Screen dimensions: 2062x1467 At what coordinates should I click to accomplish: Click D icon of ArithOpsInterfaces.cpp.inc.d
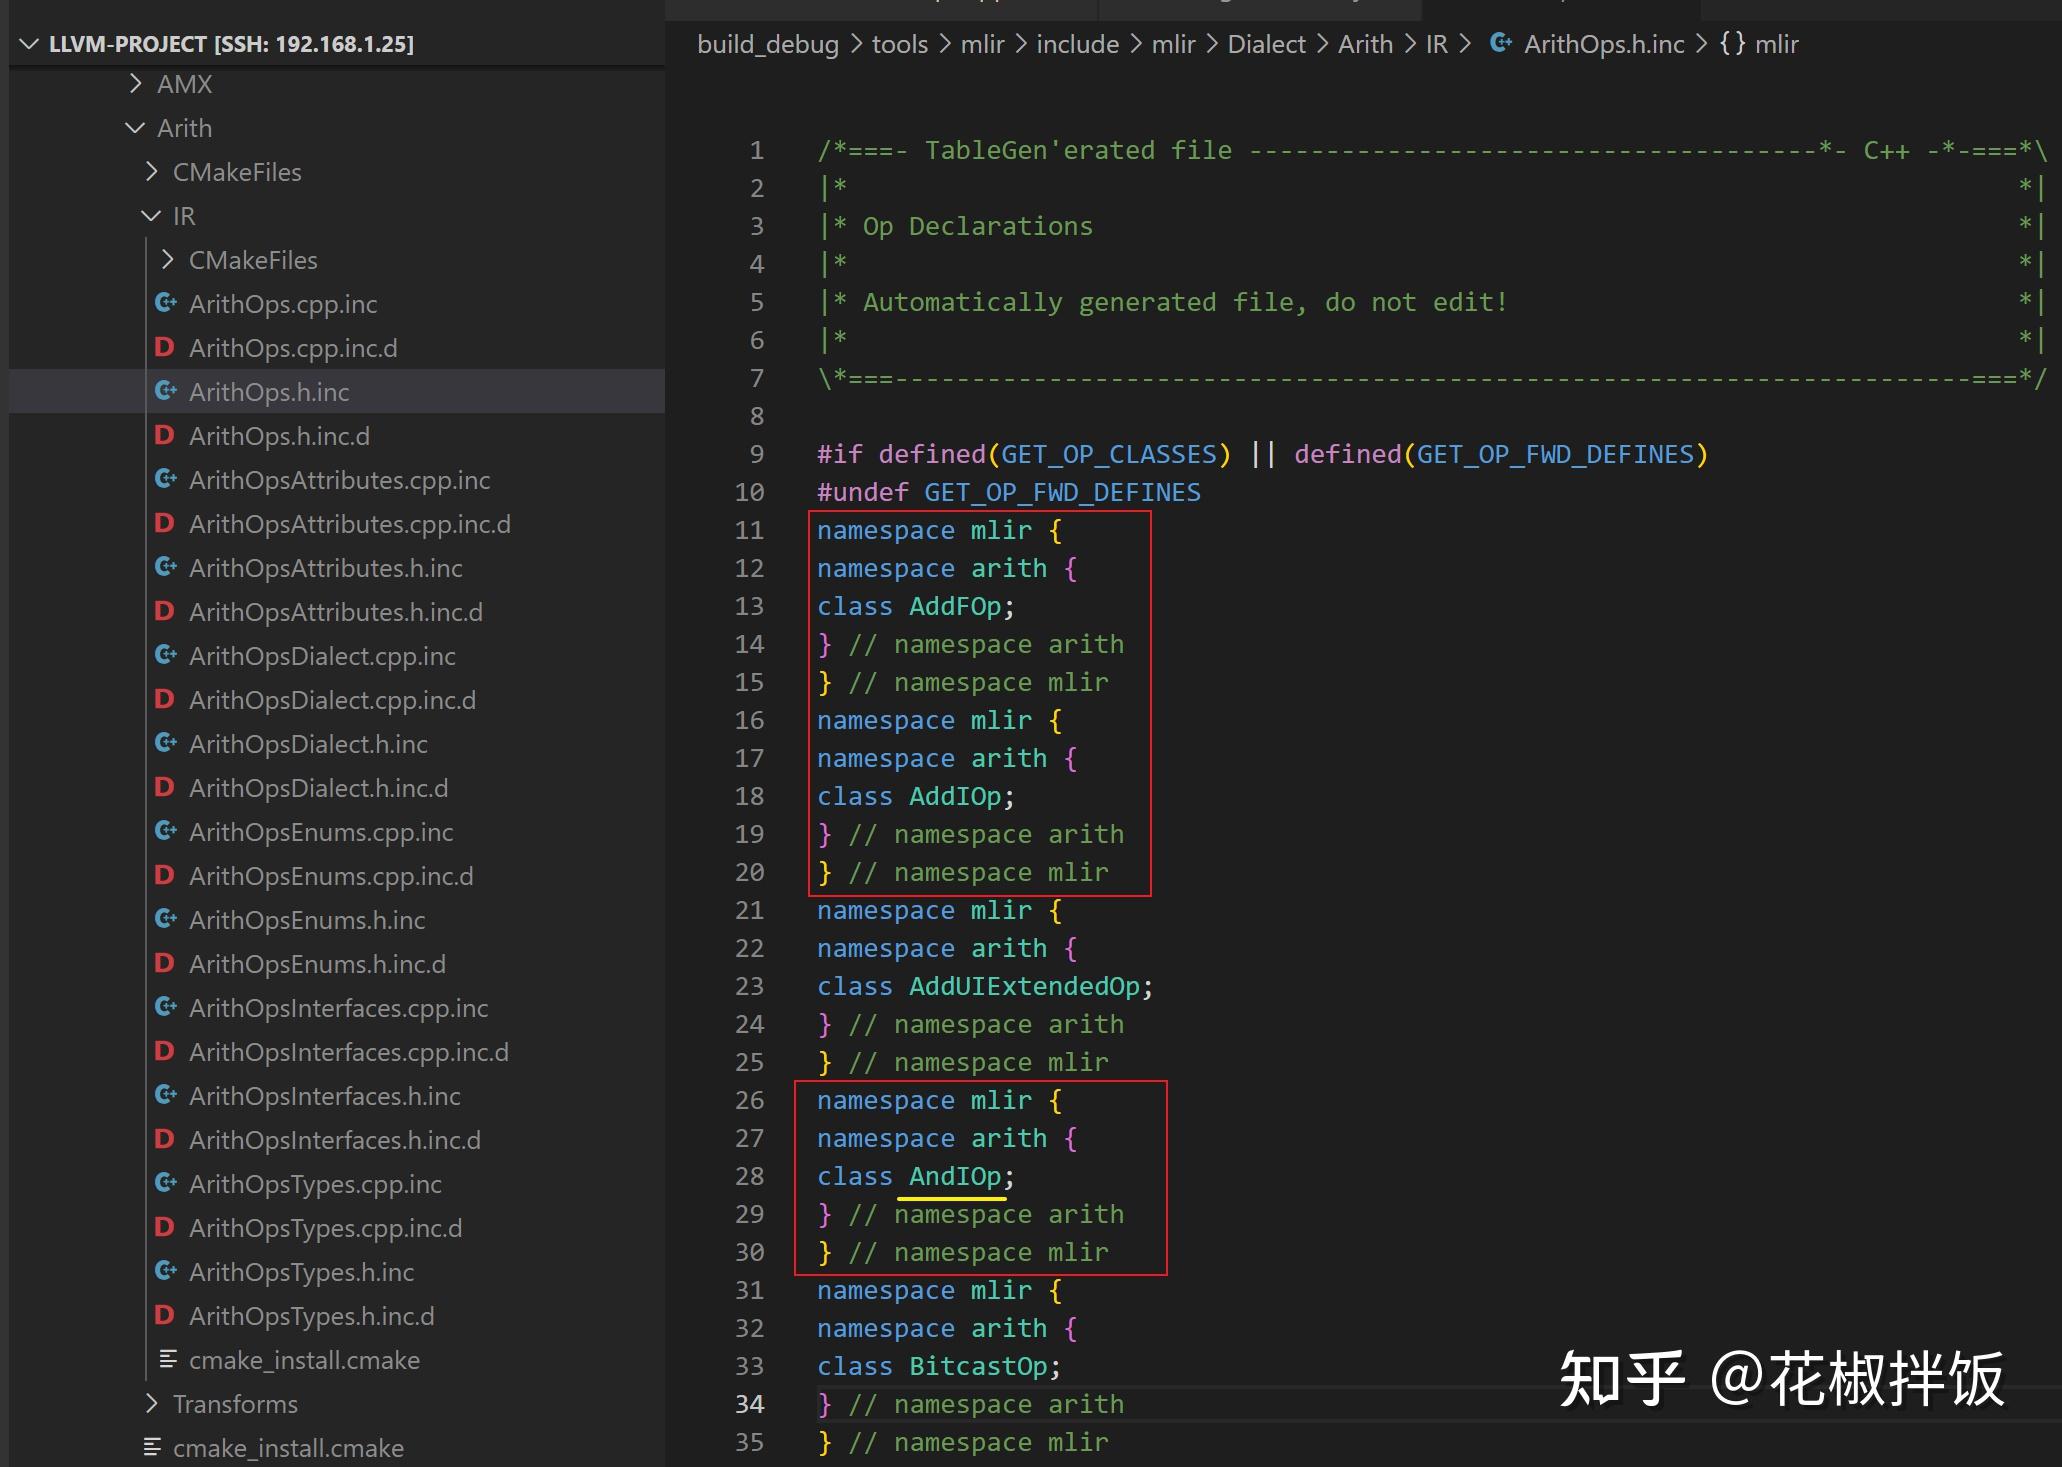click(x=165, y=1051)
